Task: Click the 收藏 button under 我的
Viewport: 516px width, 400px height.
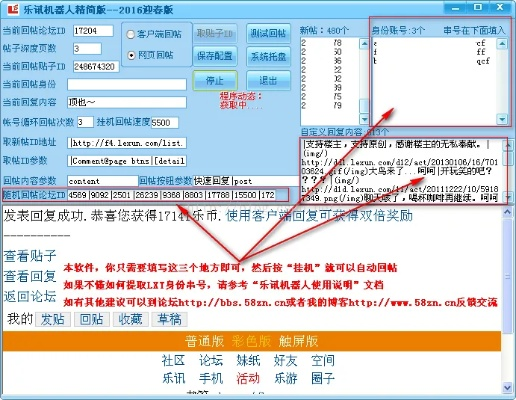Action: point(131,319)
